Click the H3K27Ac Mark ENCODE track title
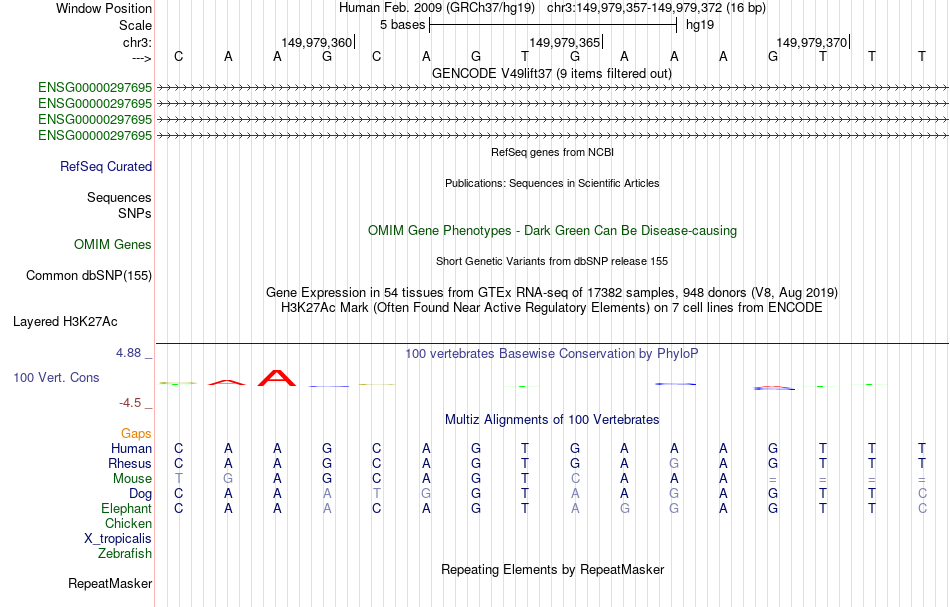The image size is (950, 607). (x=551, y=308)
